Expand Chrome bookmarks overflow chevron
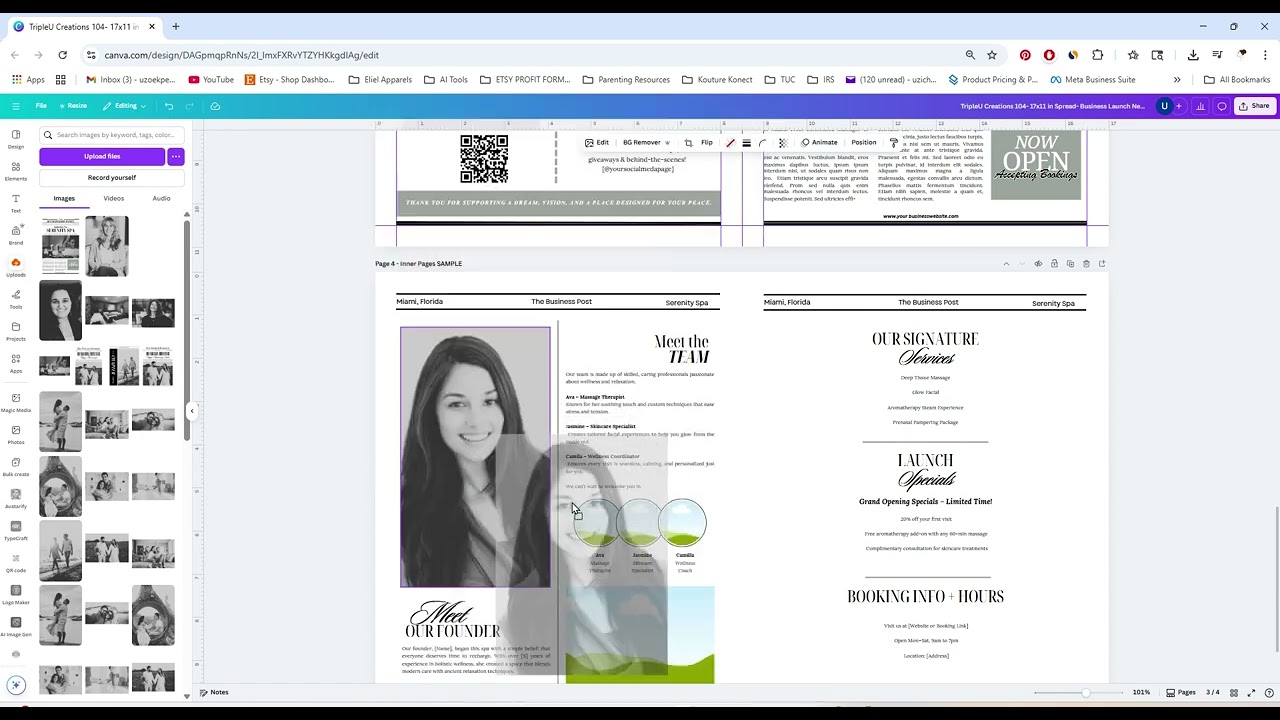1280x720 pixels. point(1177,80)
